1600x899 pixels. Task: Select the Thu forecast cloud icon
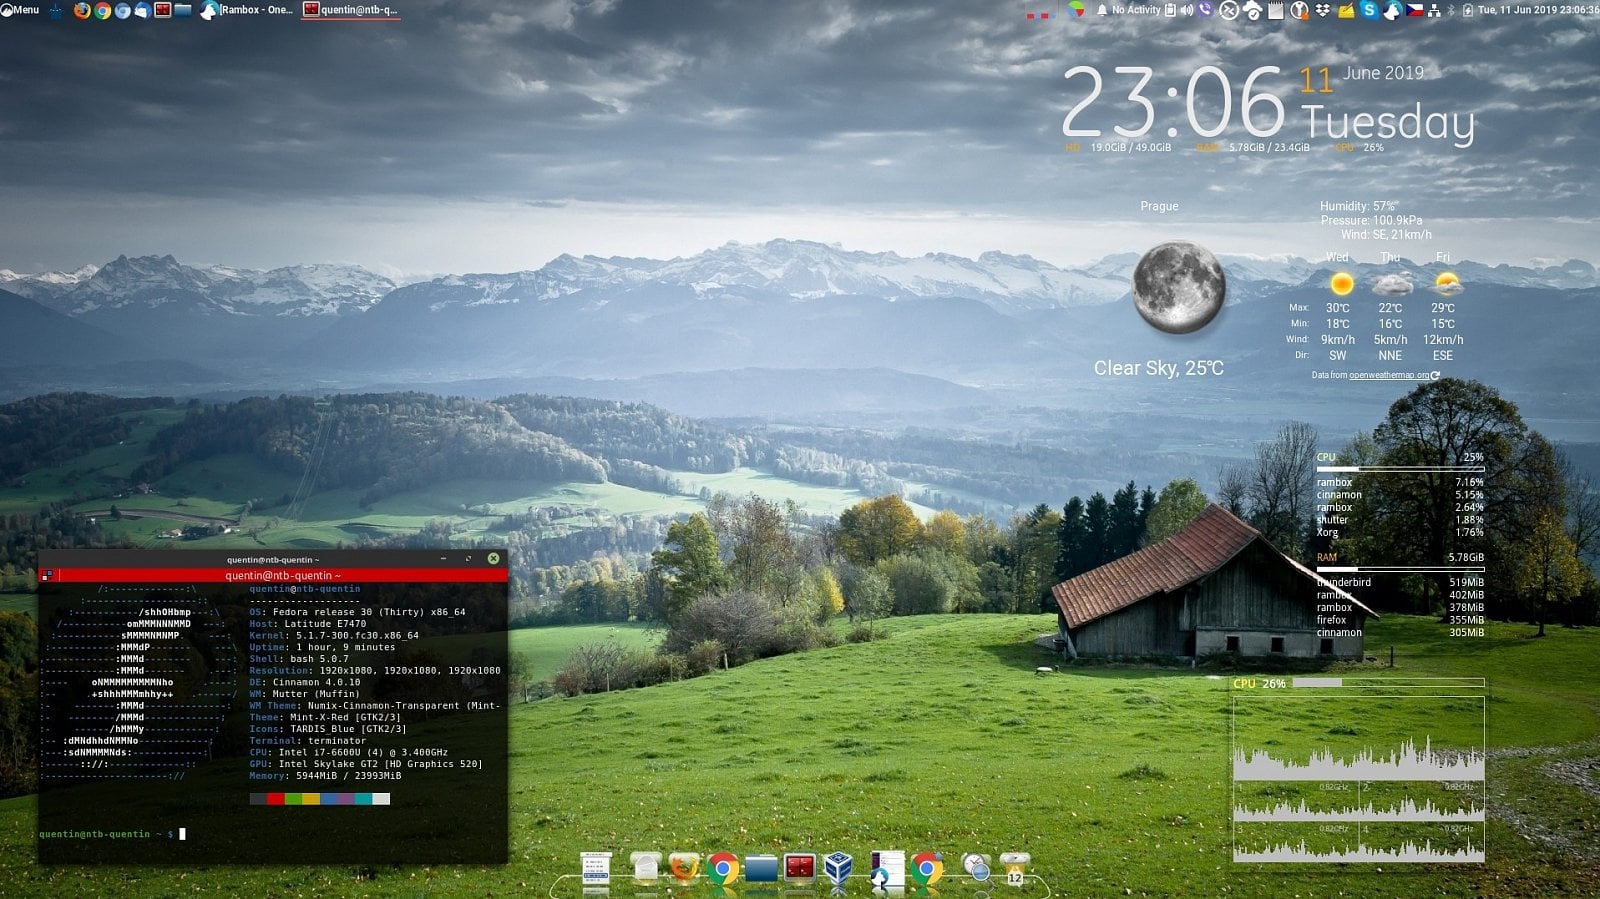(x=1392, y=283)
